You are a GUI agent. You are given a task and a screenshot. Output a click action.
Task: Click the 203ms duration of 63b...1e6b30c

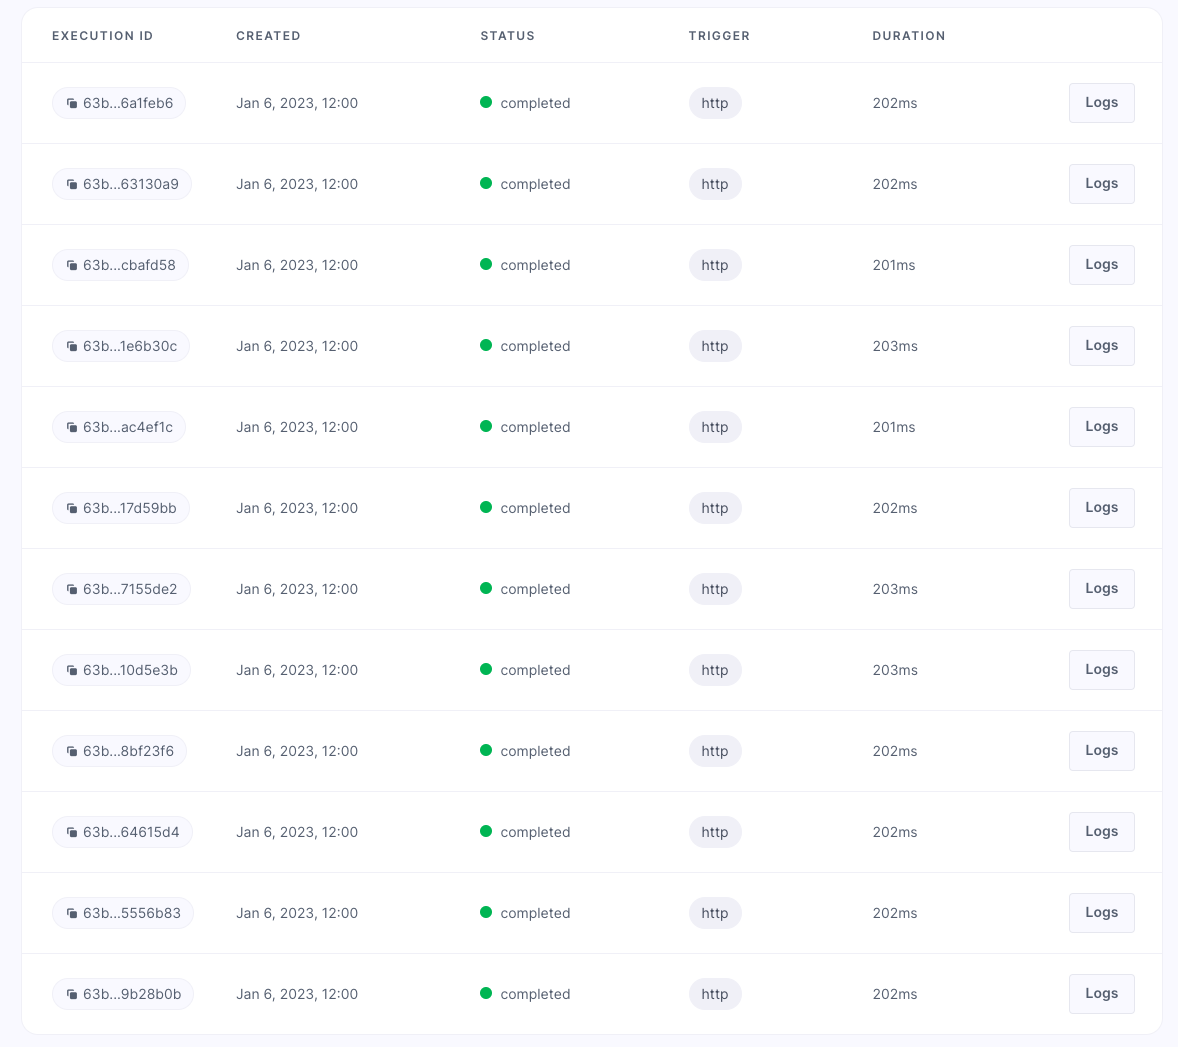895,347
